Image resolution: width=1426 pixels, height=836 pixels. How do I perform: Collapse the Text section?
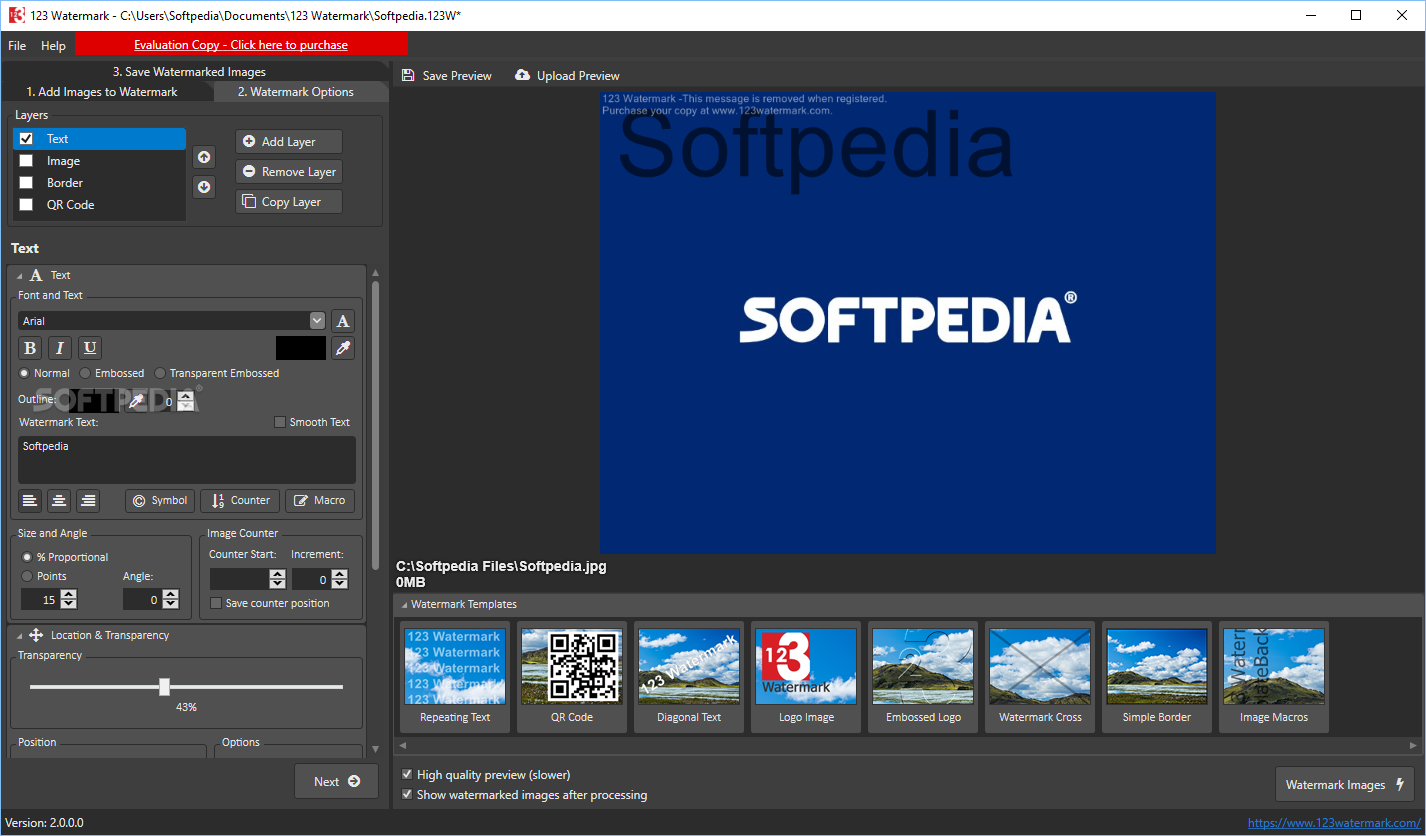[20, 275]
